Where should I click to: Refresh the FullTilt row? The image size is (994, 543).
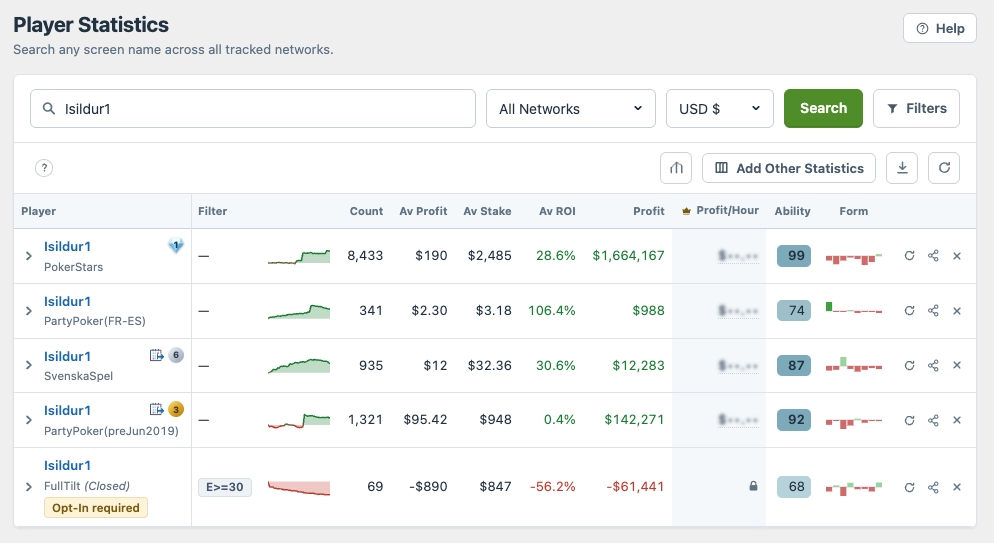[x=909, y=487]
